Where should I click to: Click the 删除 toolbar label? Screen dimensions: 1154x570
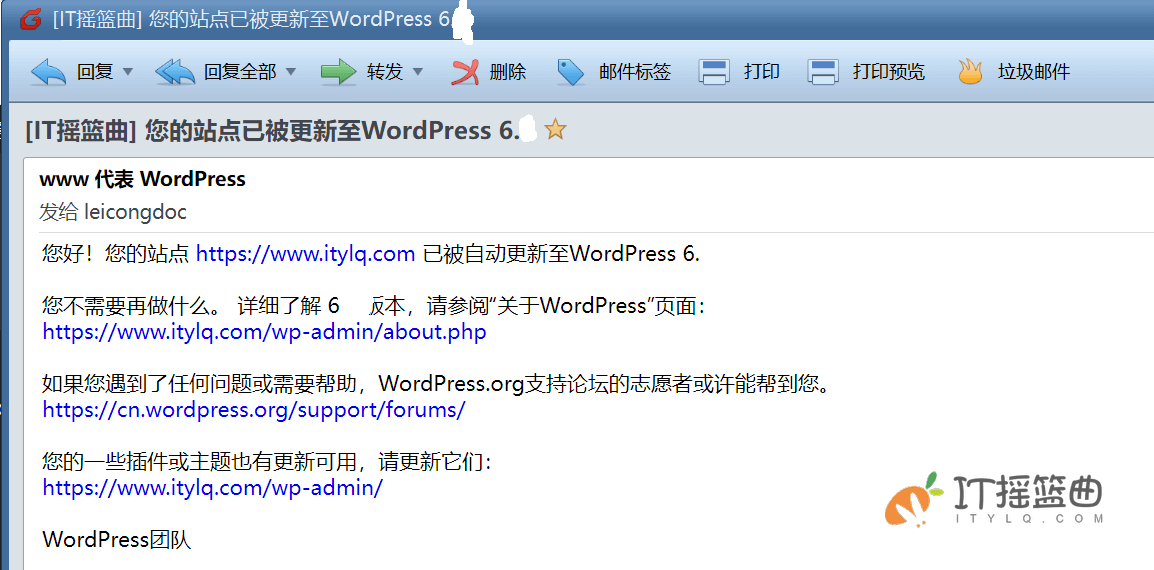tap(508, 72)
